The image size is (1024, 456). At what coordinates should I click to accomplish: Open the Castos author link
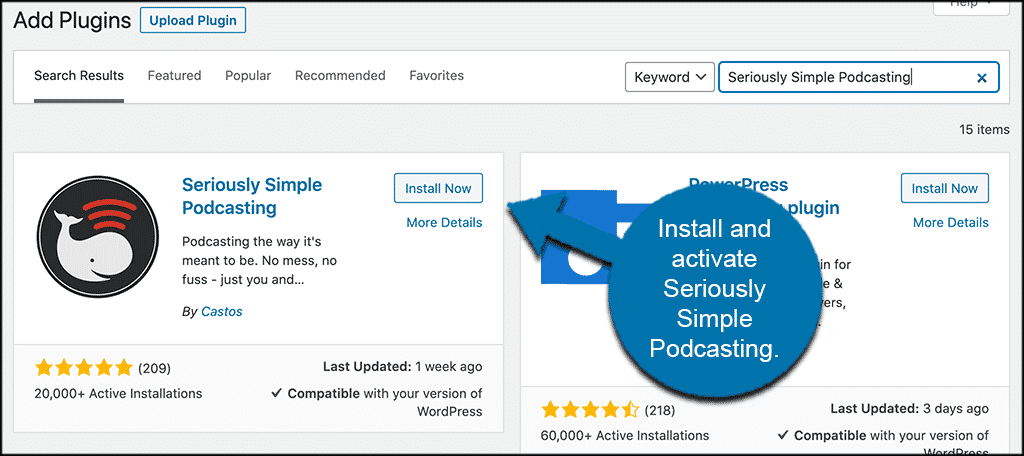click(x=221, y=312)
